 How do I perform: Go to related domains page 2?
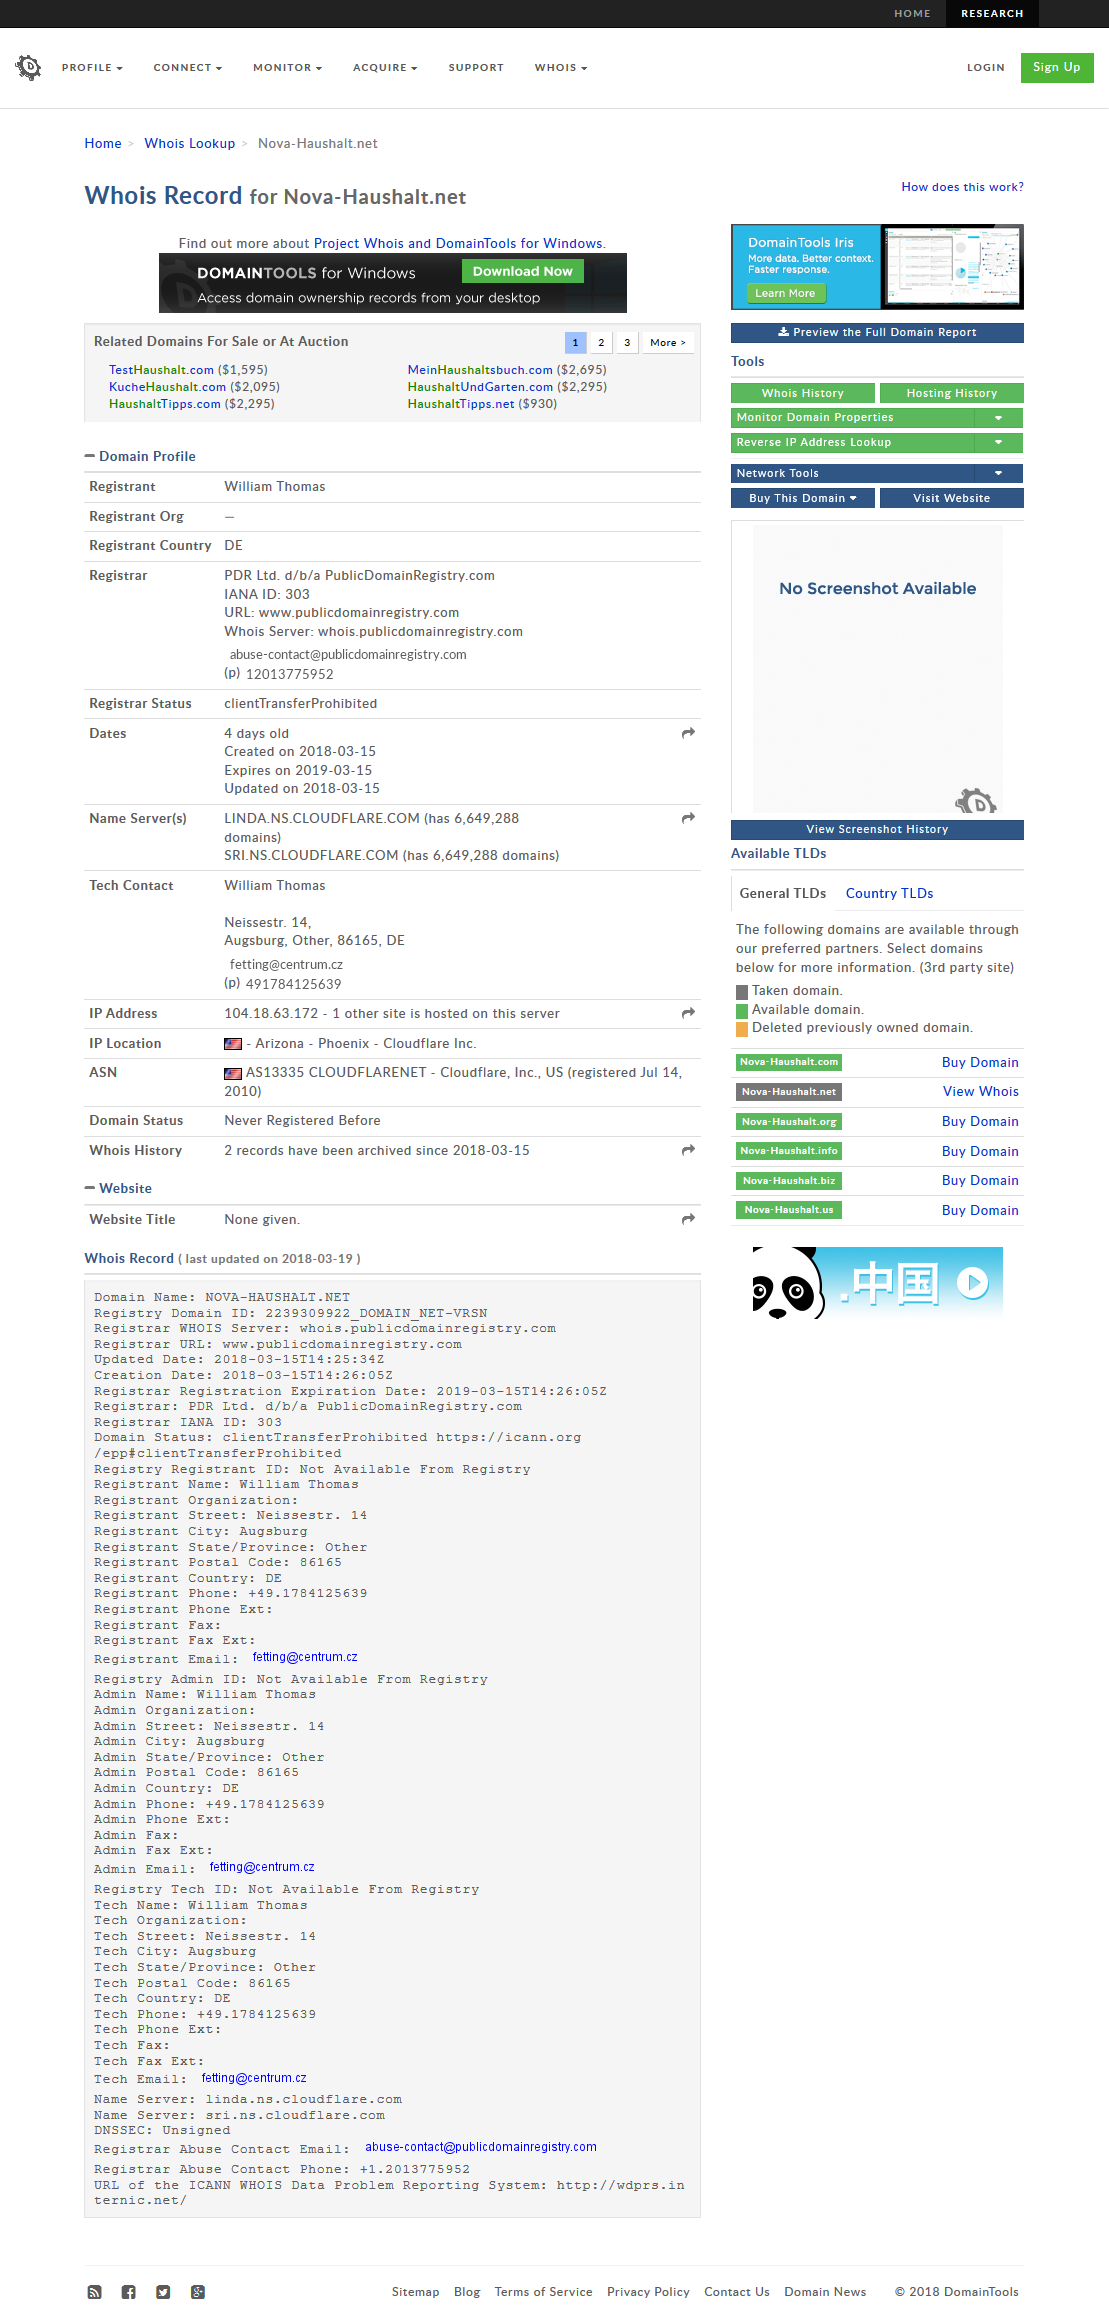point(601,342)
